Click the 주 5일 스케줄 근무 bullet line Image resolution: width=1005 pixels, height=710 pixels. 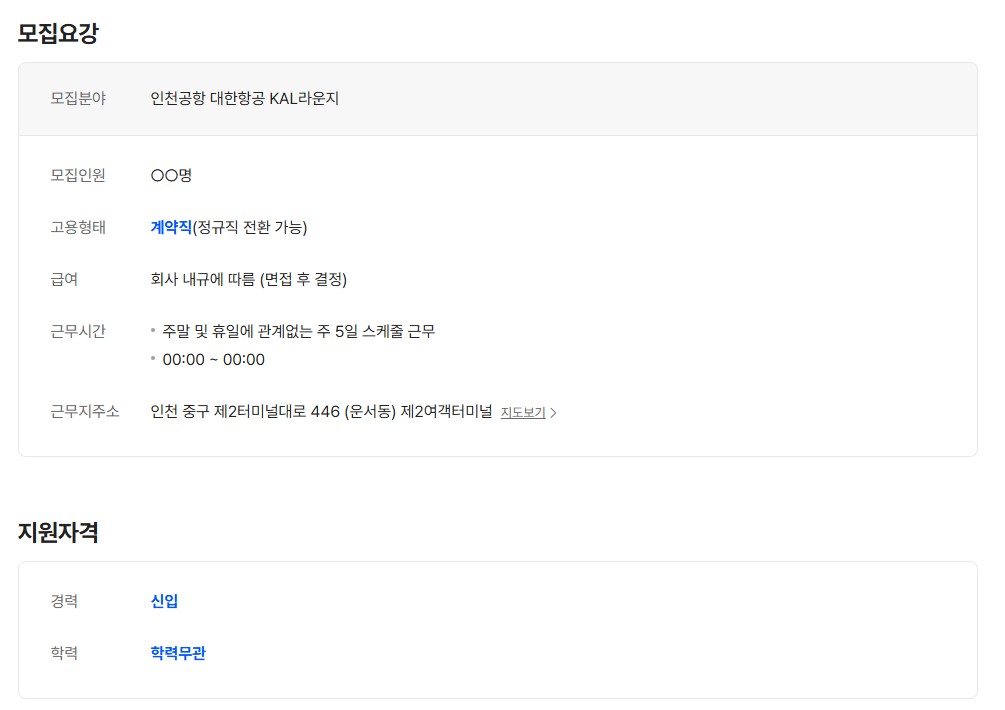pyautogui.click(x=298, y=331)
